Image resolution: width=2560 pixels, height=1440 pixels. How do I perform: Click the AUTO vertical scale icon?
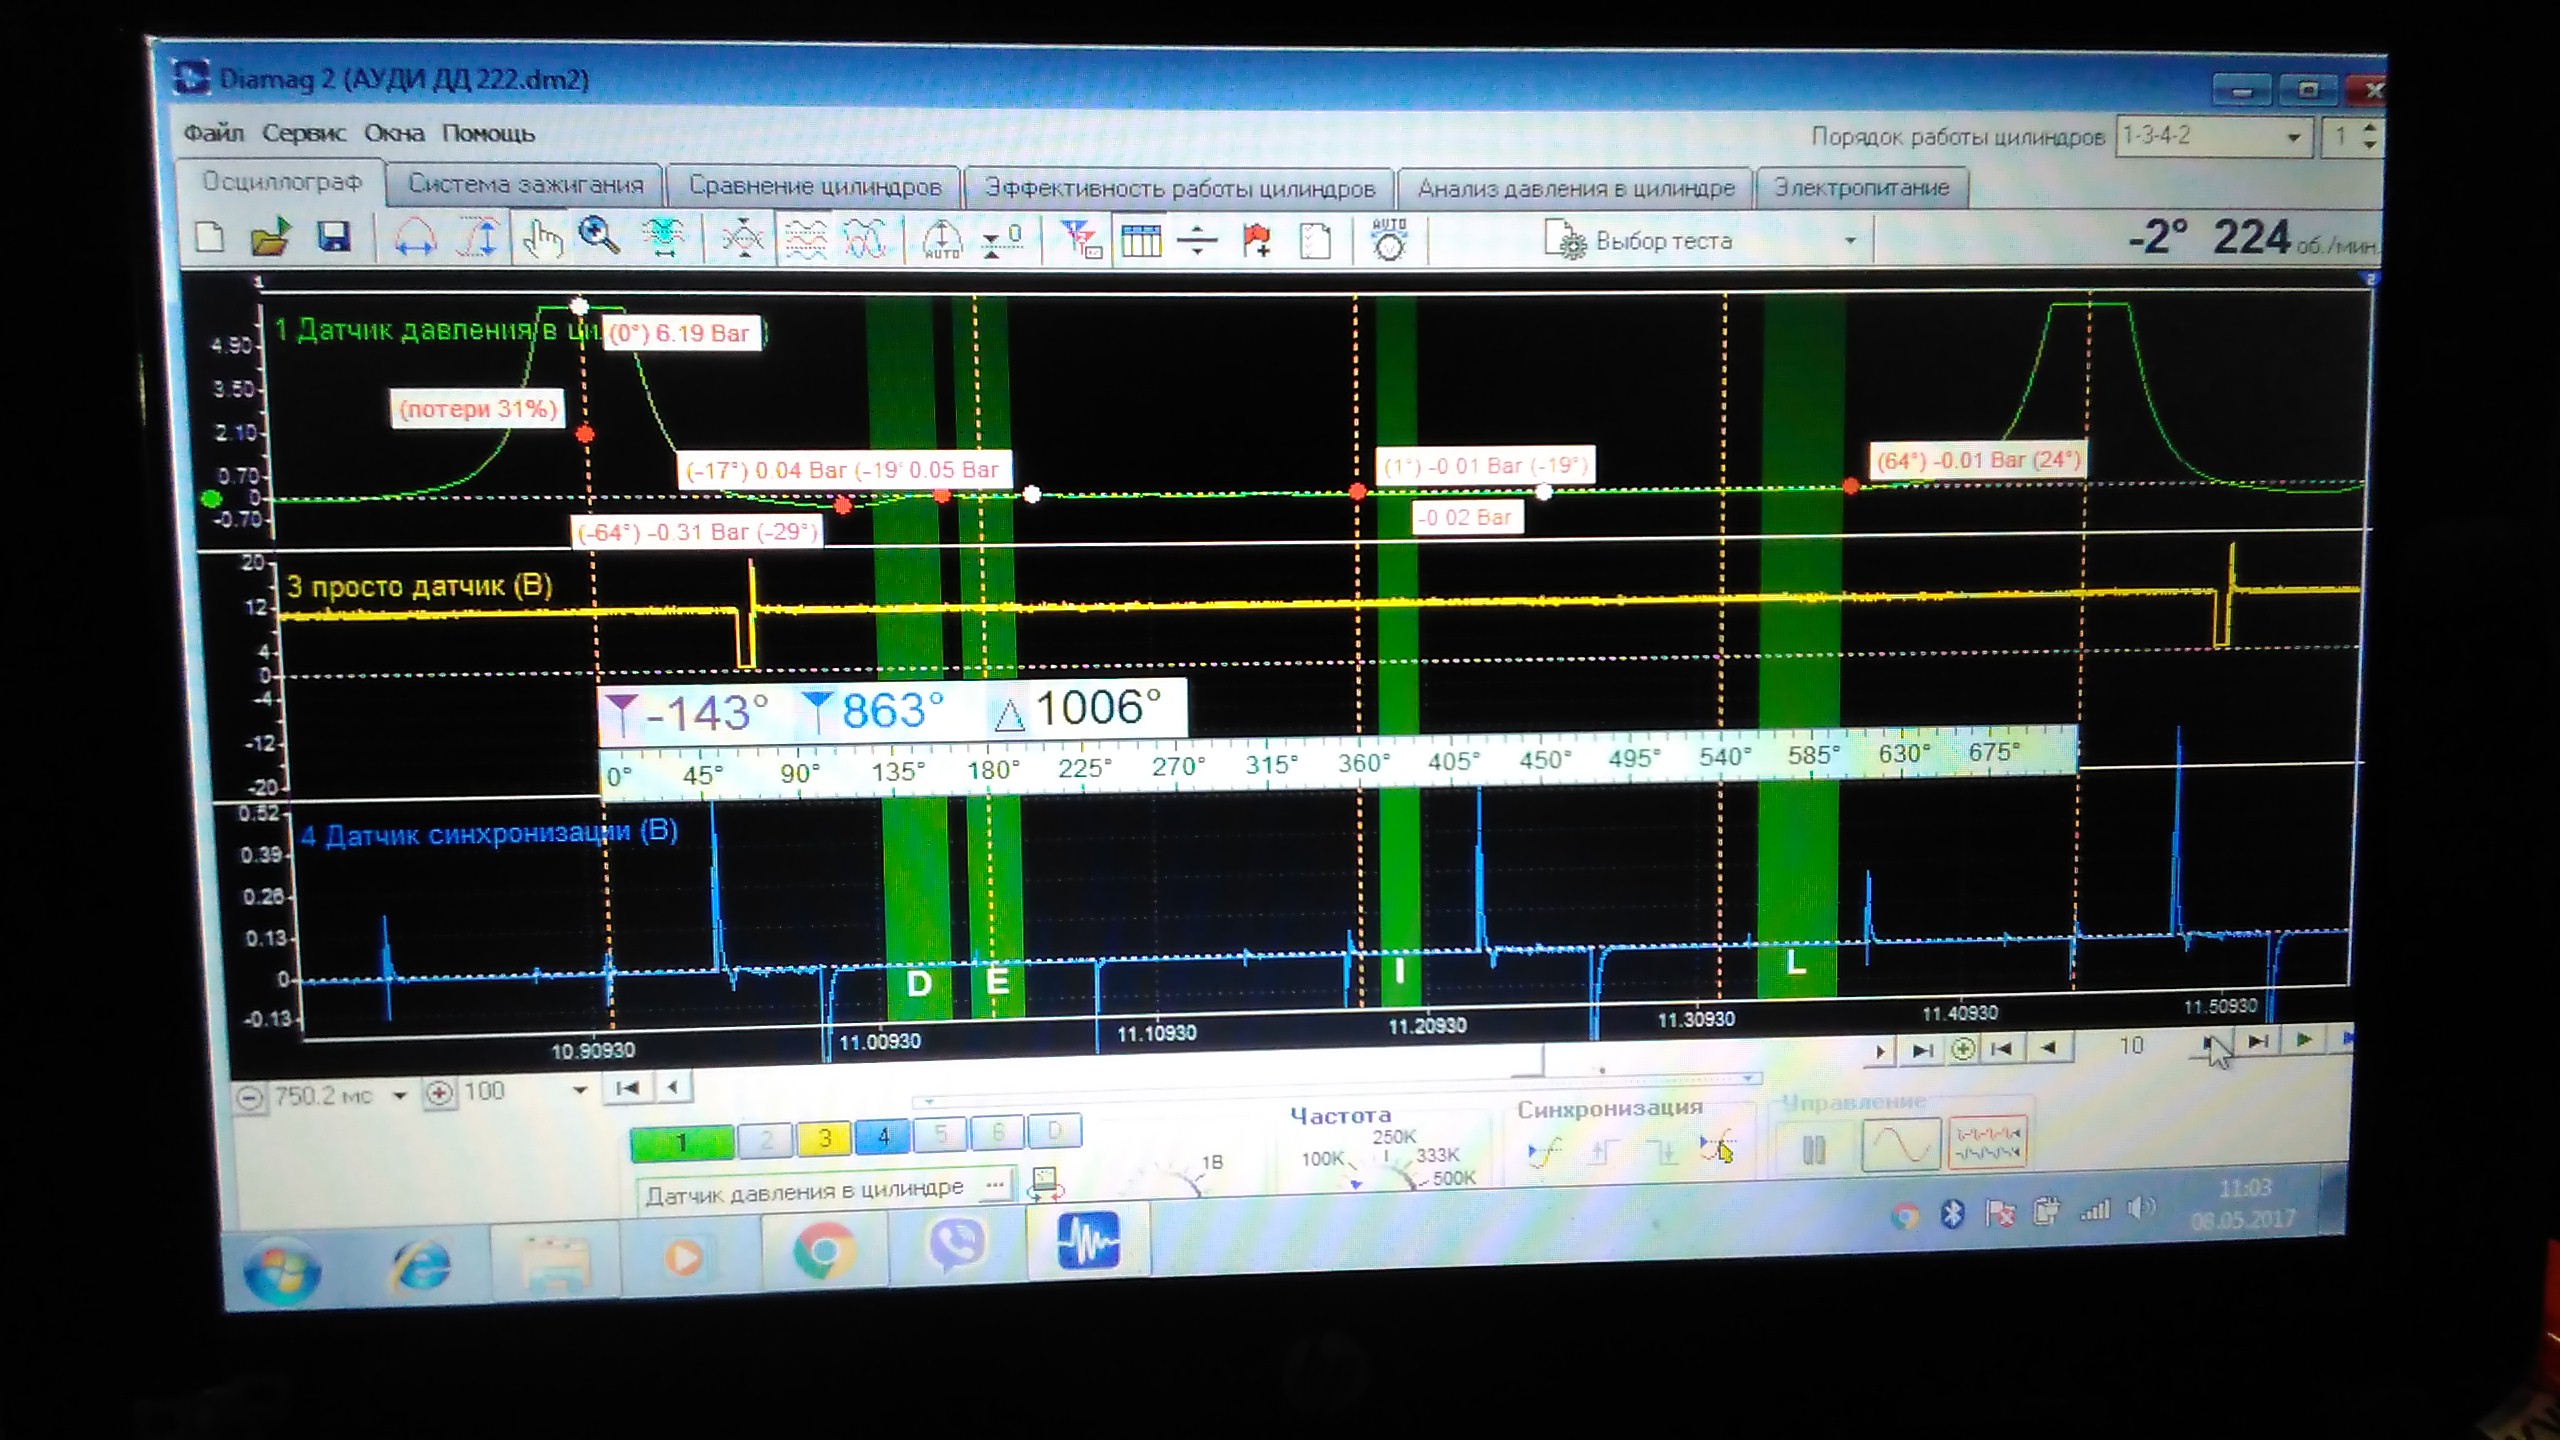tap(942, 241)
